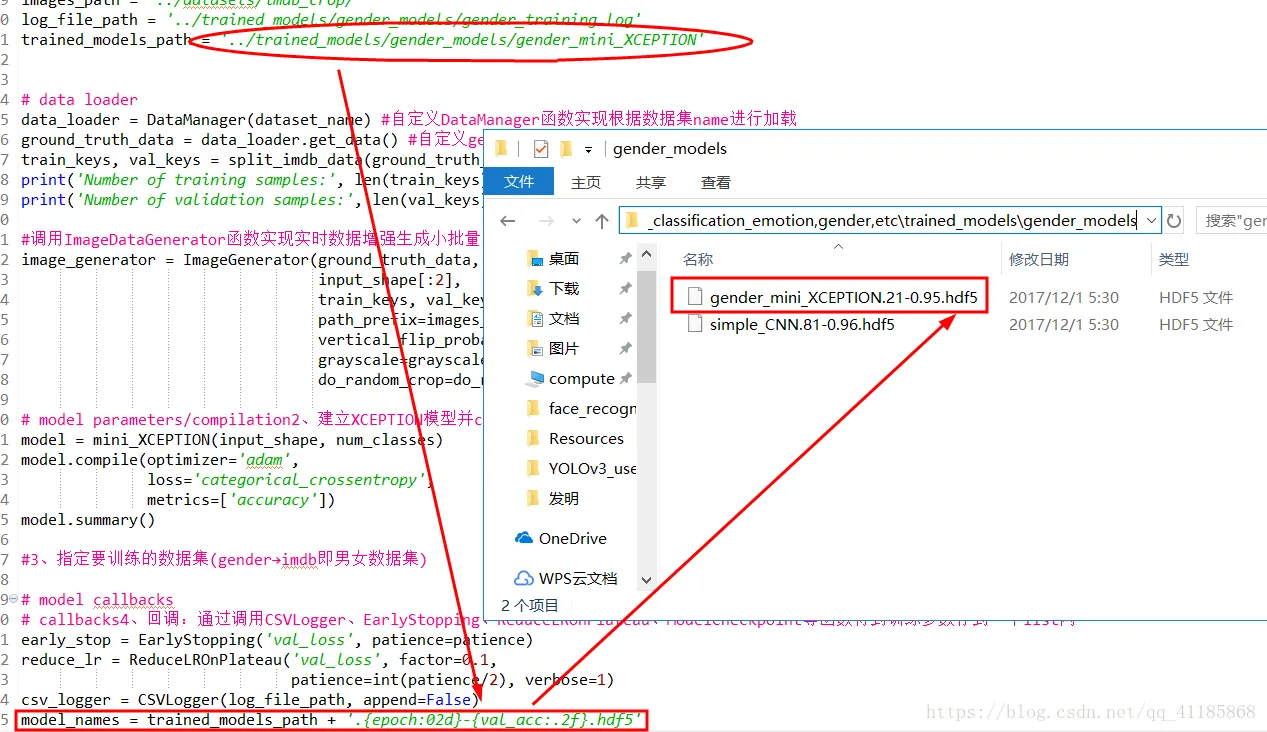
Task: Collapse code fold at '# model callbacks'
Action: (x=12, y=599)
